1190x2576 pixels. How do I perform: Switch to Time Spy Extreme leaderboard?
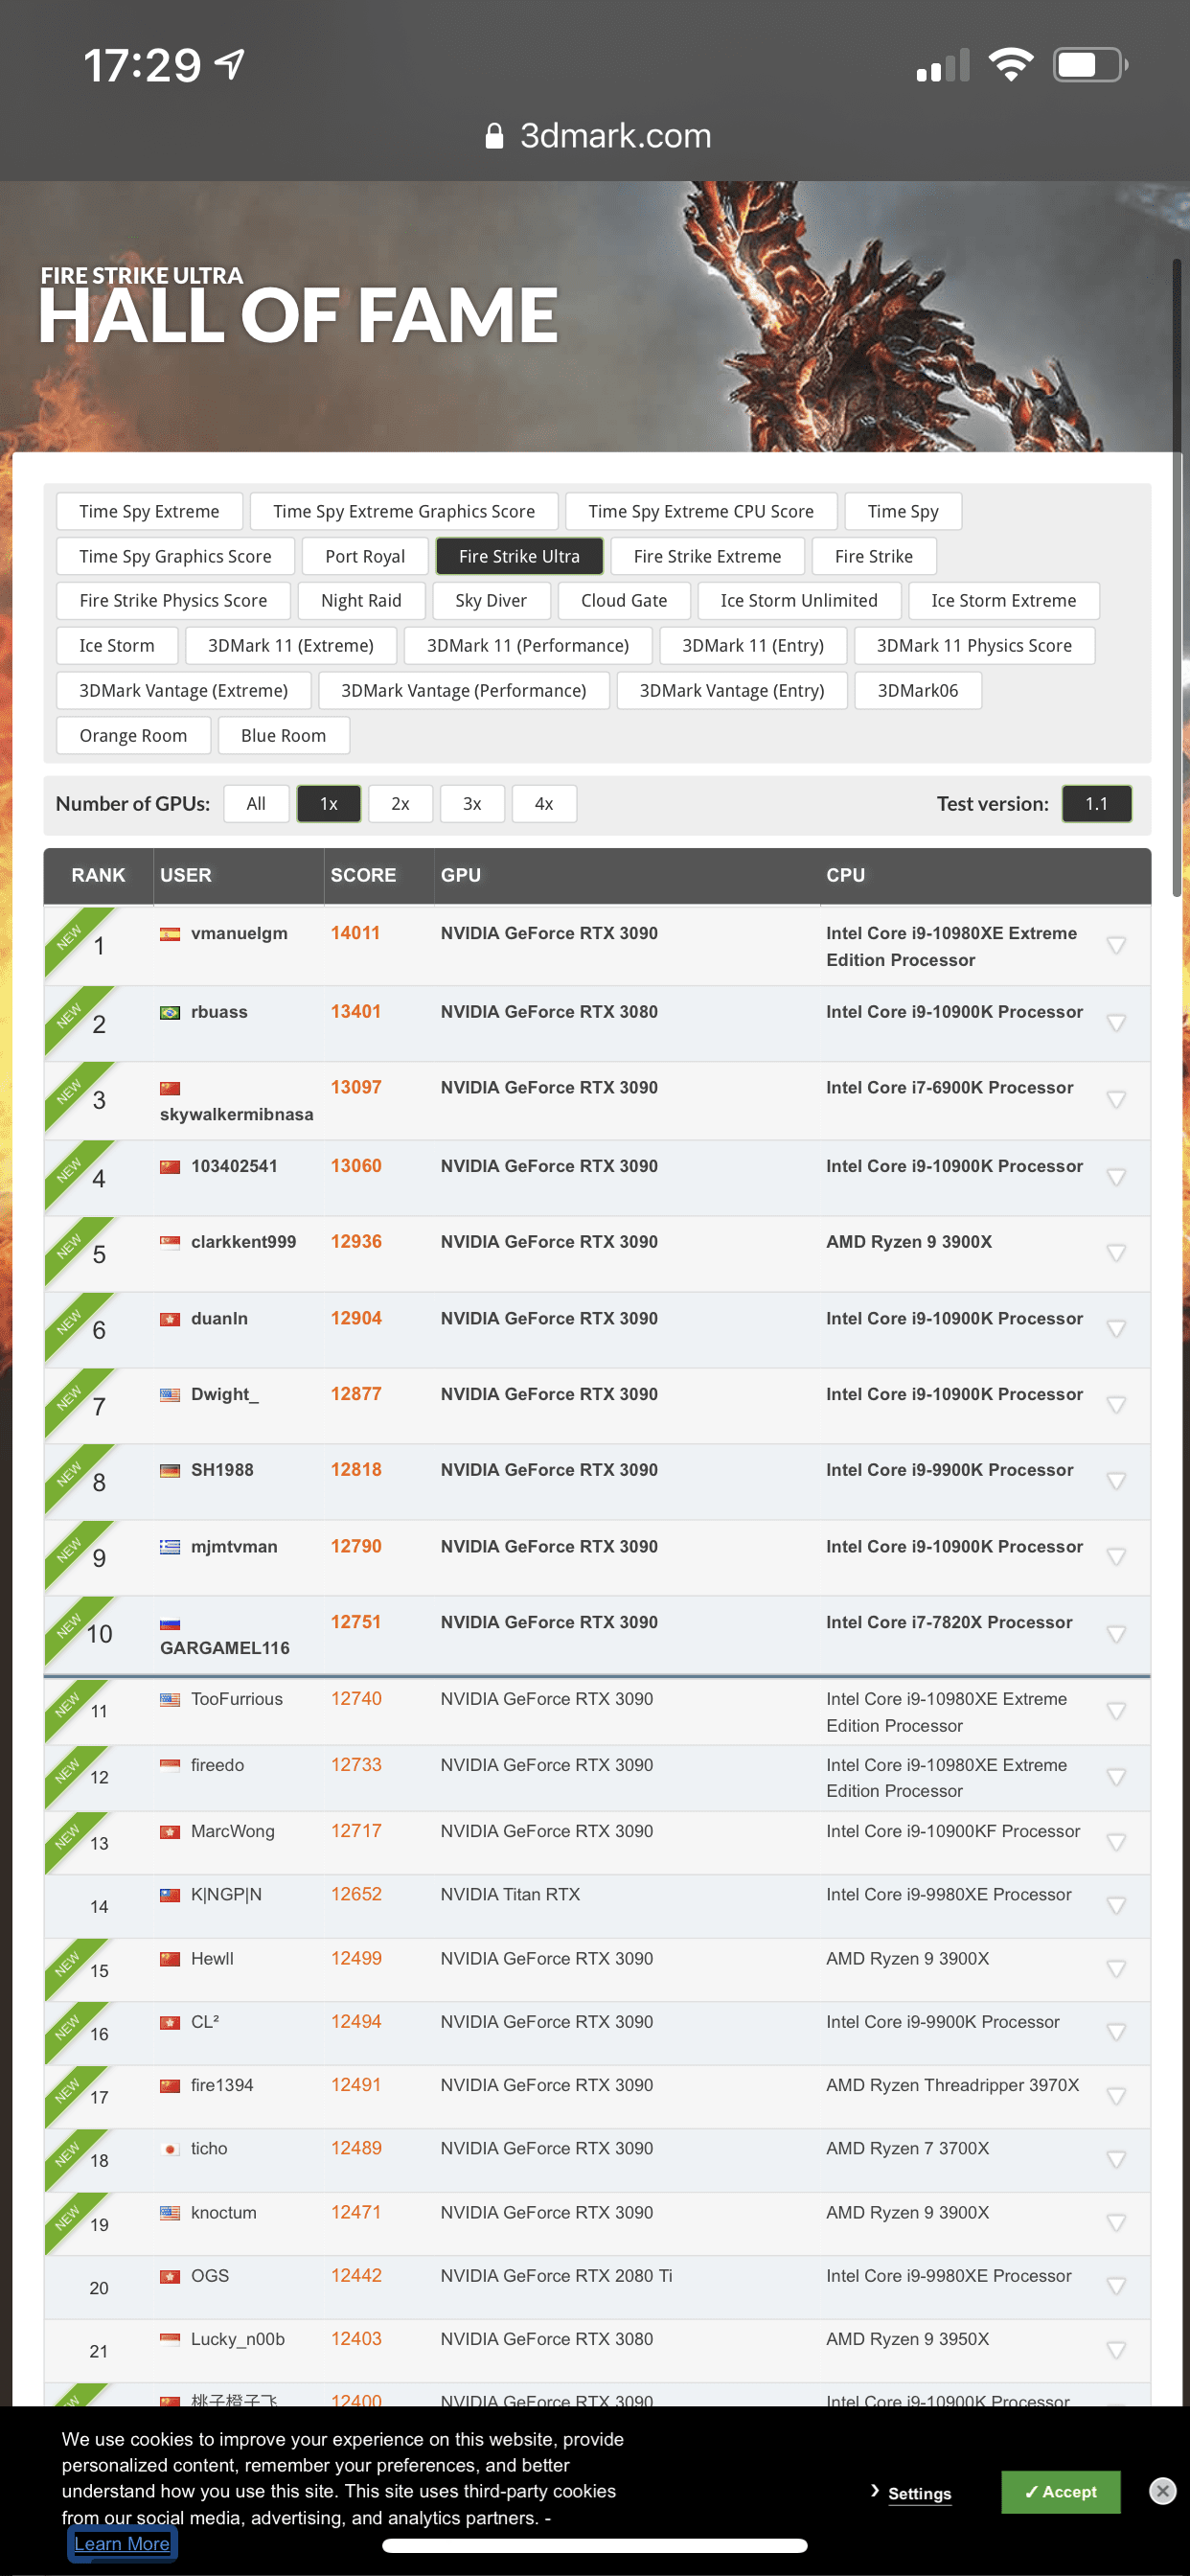click(149, 511)
